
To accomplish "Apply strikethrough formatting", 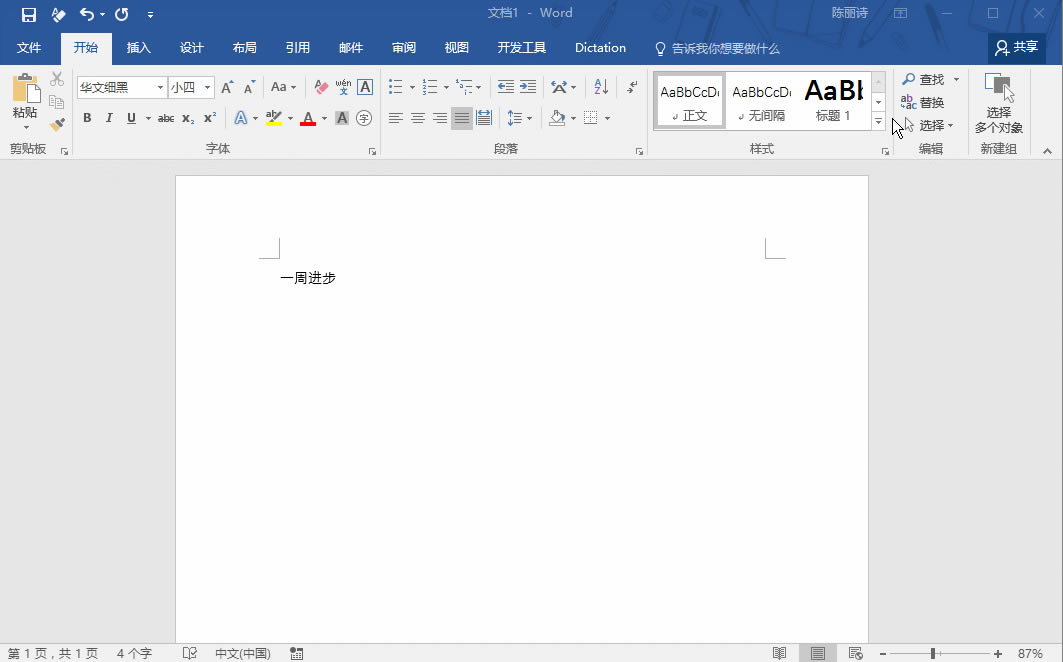I will (x=165, y=118).
